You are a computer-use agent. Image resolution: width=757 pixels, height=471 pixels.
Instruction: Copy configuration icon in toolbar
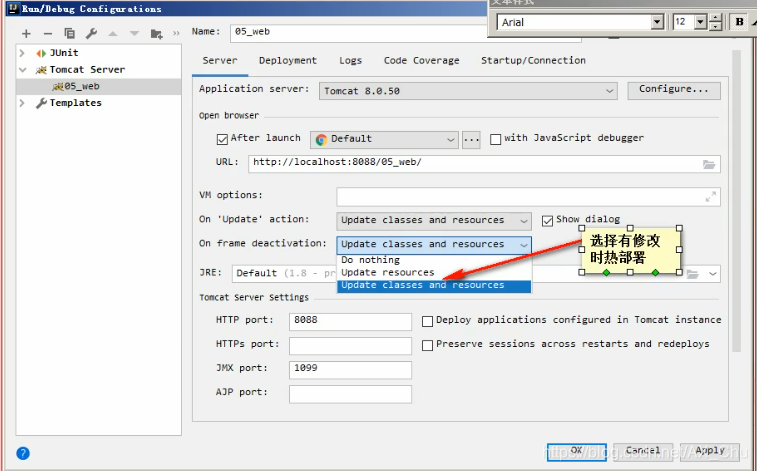[70, 33]
